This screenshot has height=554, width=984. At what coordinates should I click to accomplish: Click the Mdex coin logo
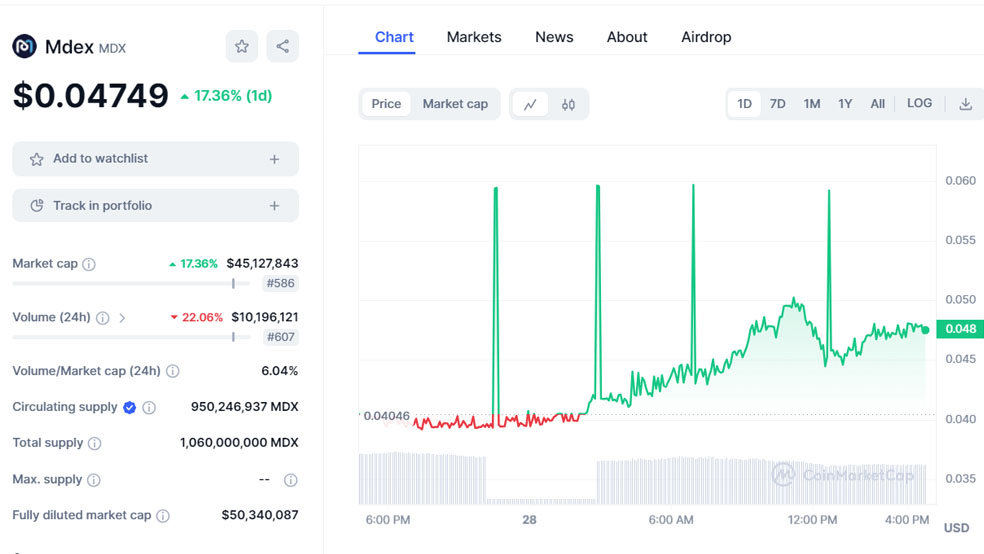(x=24, y=46)
